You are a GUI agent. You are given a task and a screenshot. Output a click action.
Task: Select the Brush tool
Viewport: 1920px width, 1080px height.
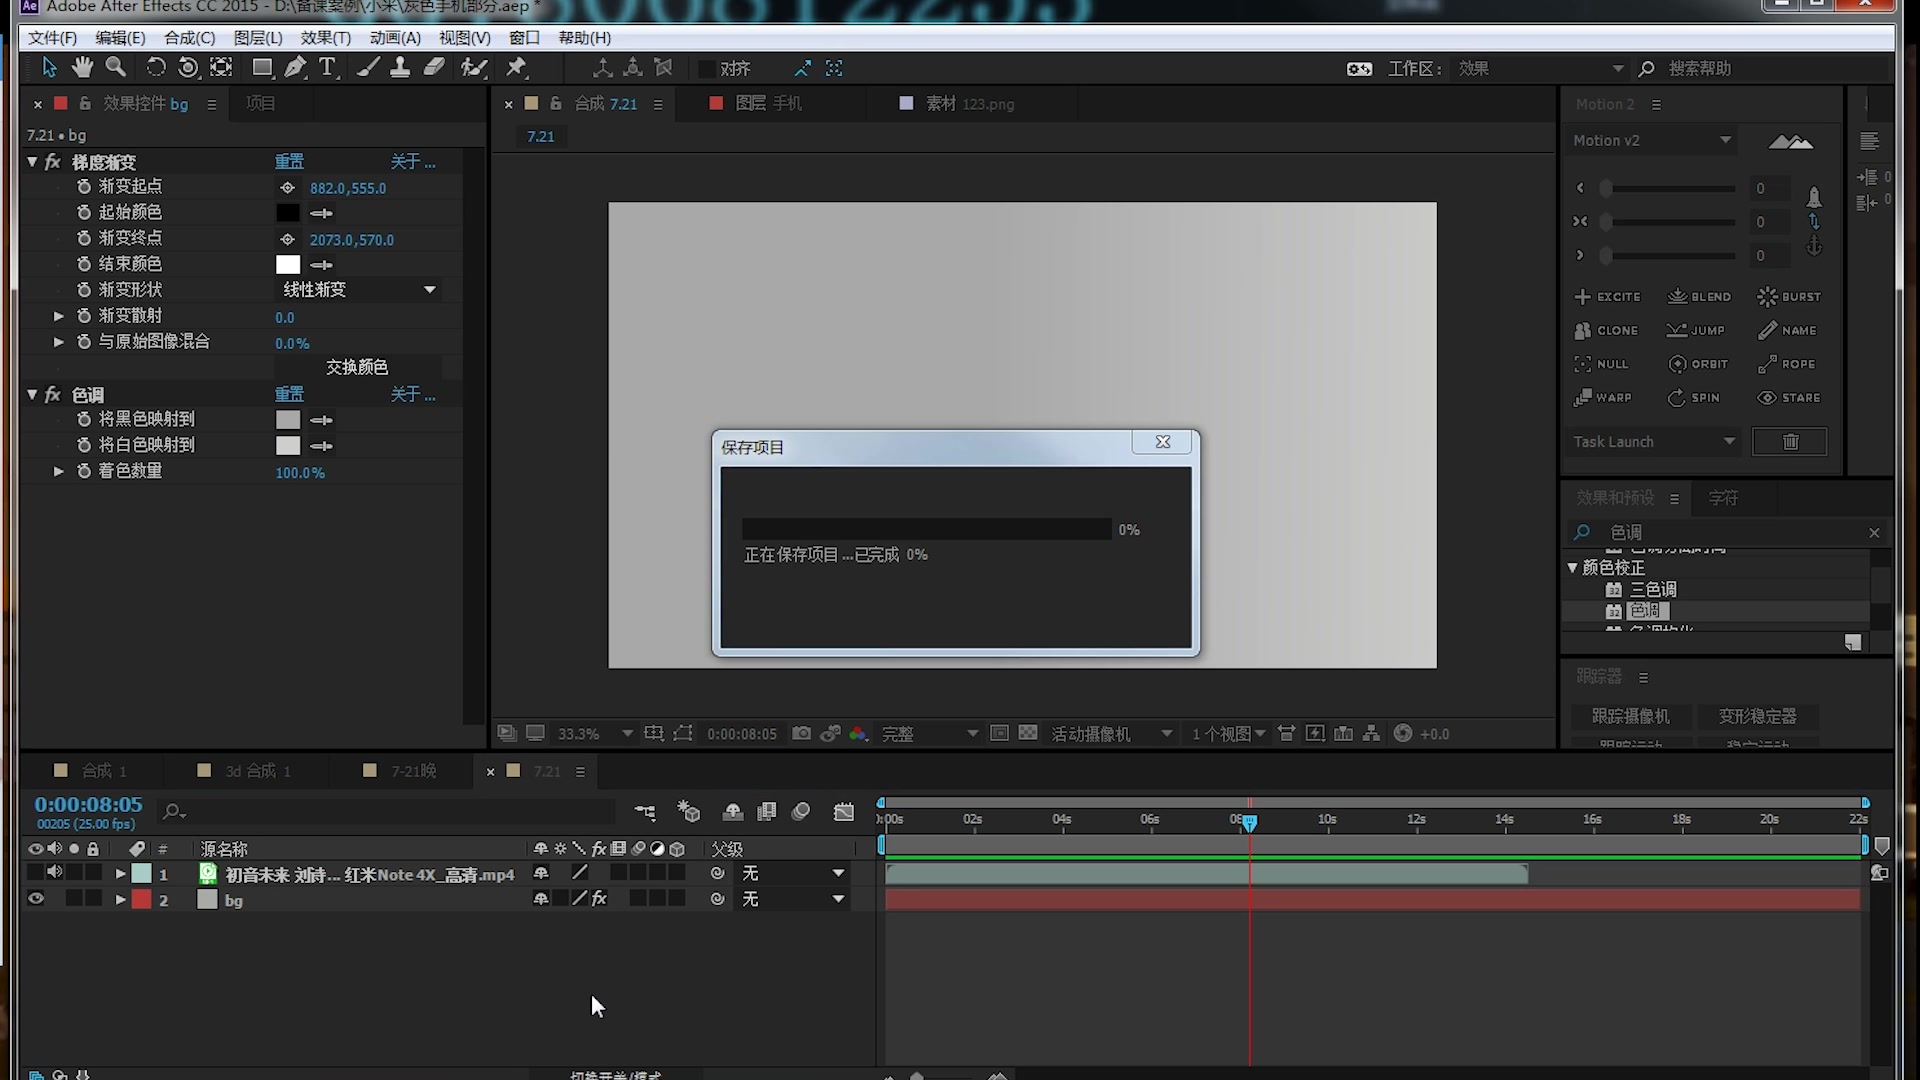click(368, 67)
